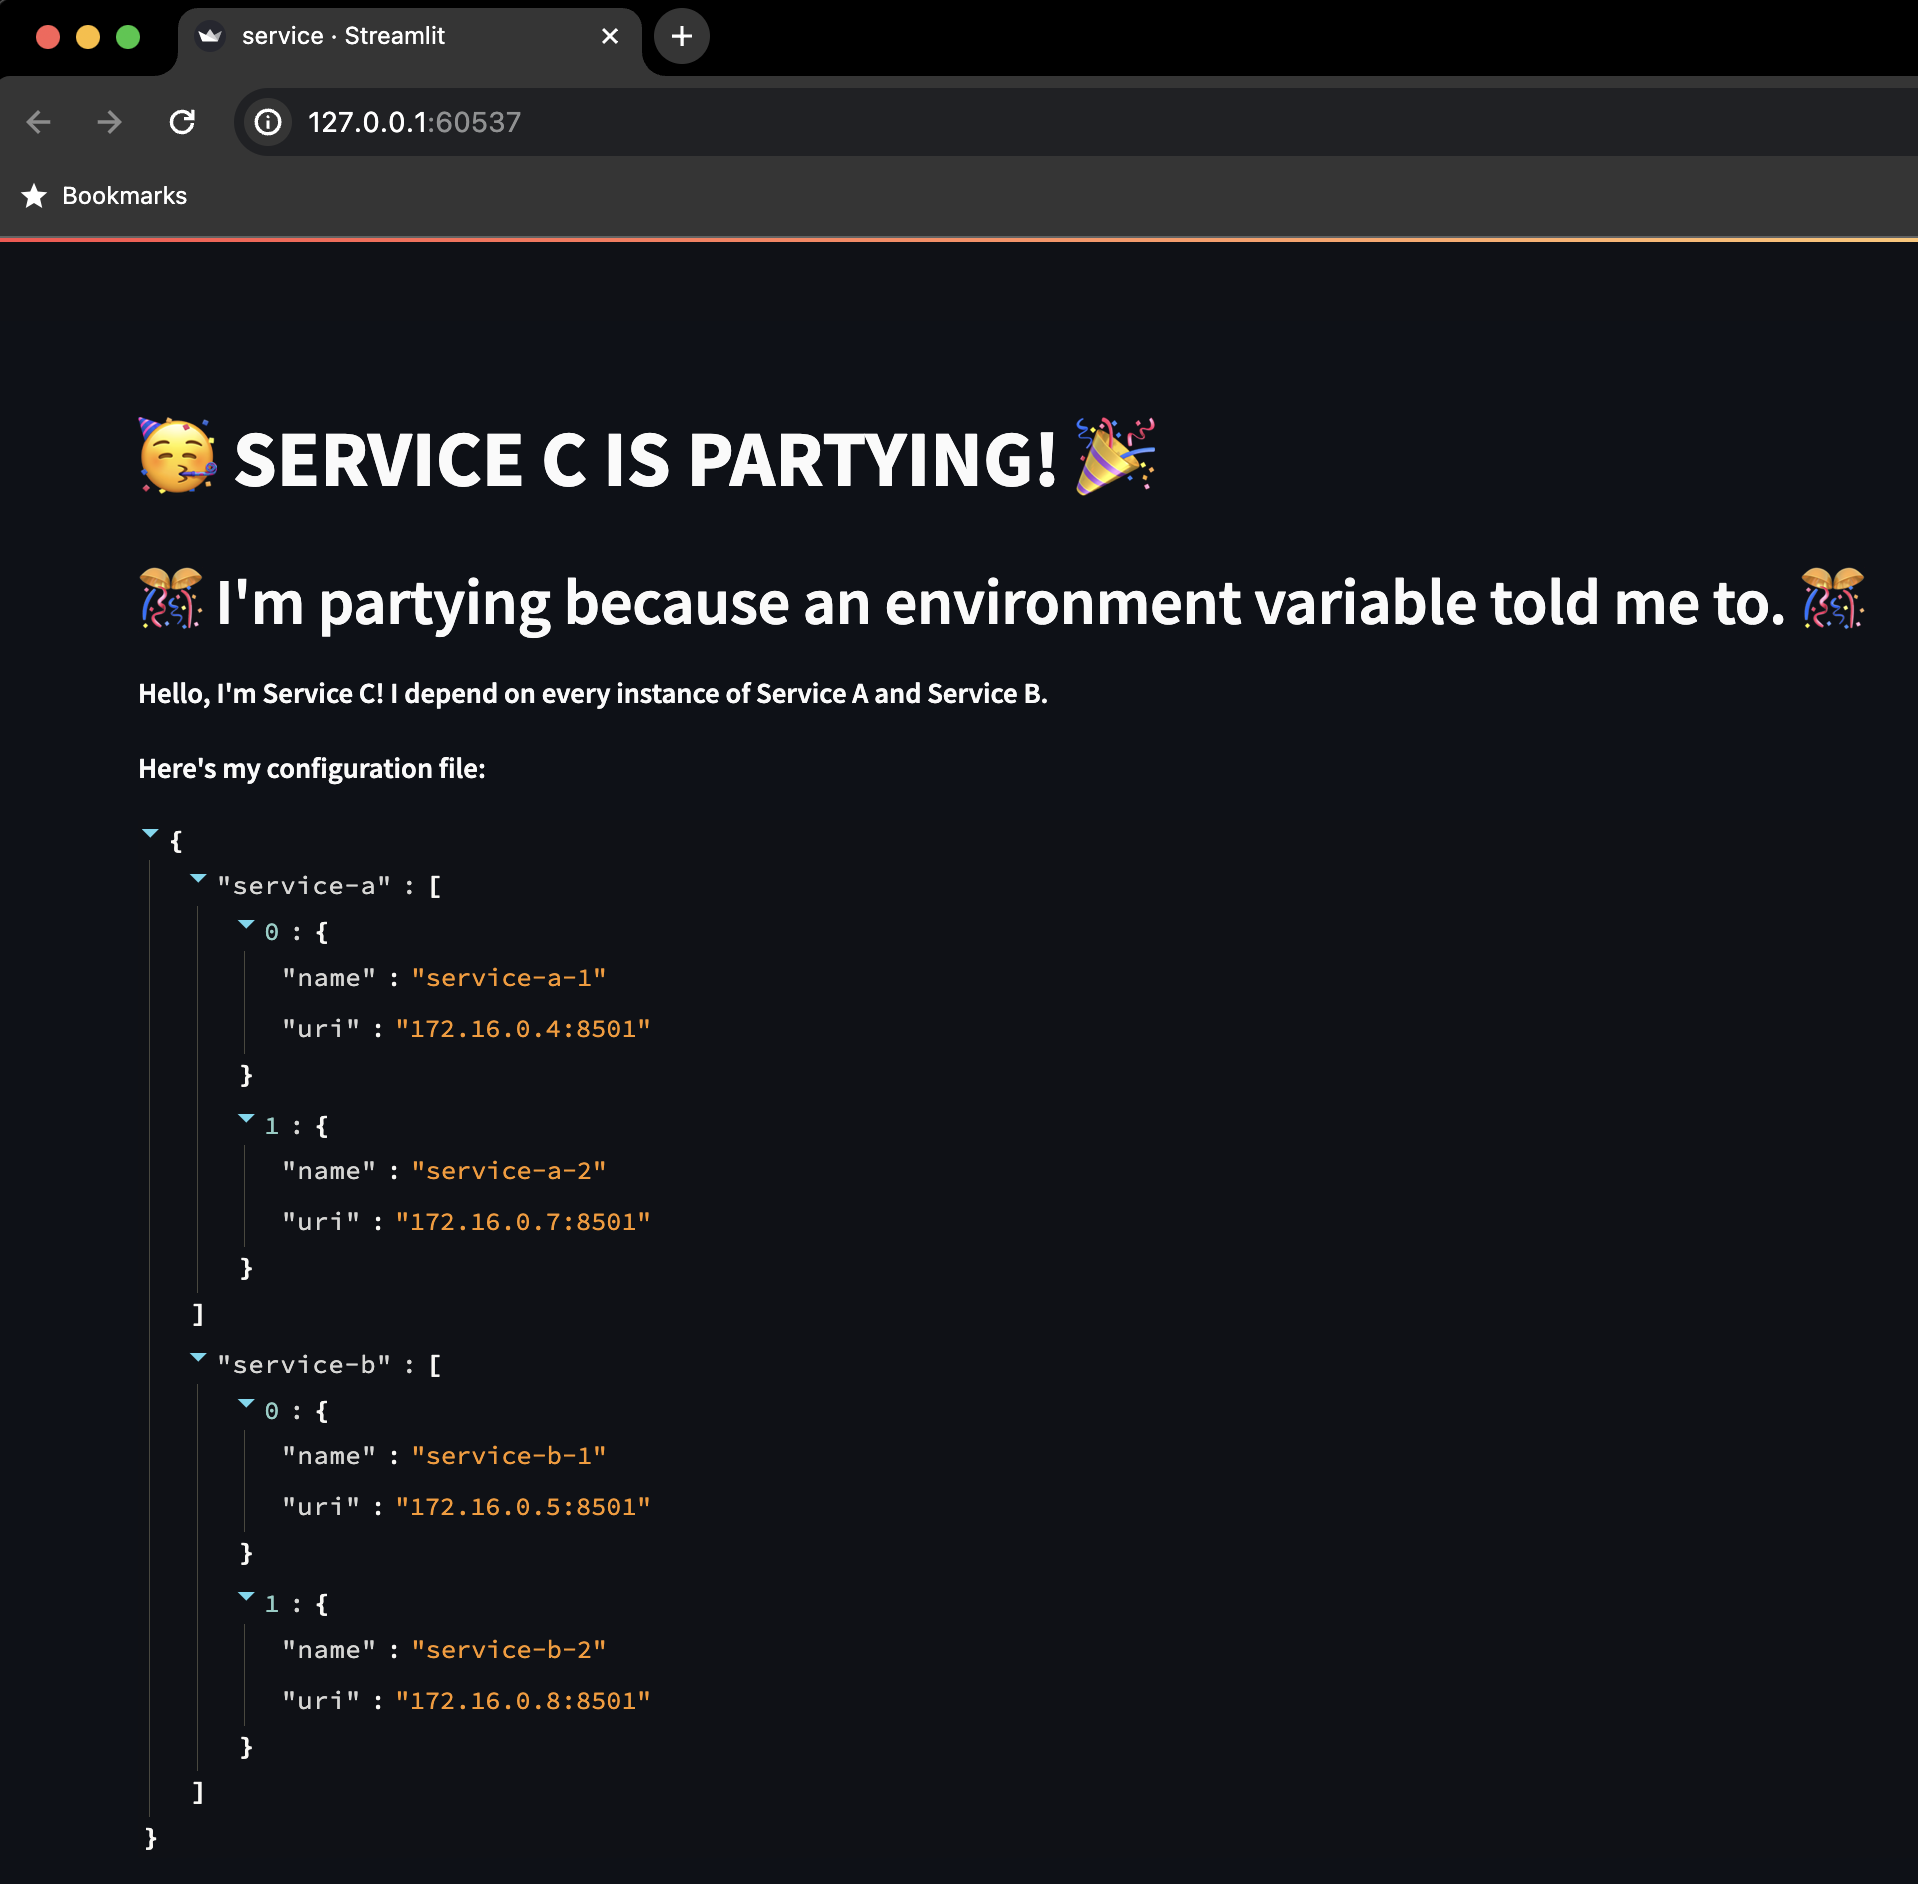This screenshot has height=1884, width=1918.
Task: Collapse entry 0 under service-a
Action: click(x=246, y=926)
